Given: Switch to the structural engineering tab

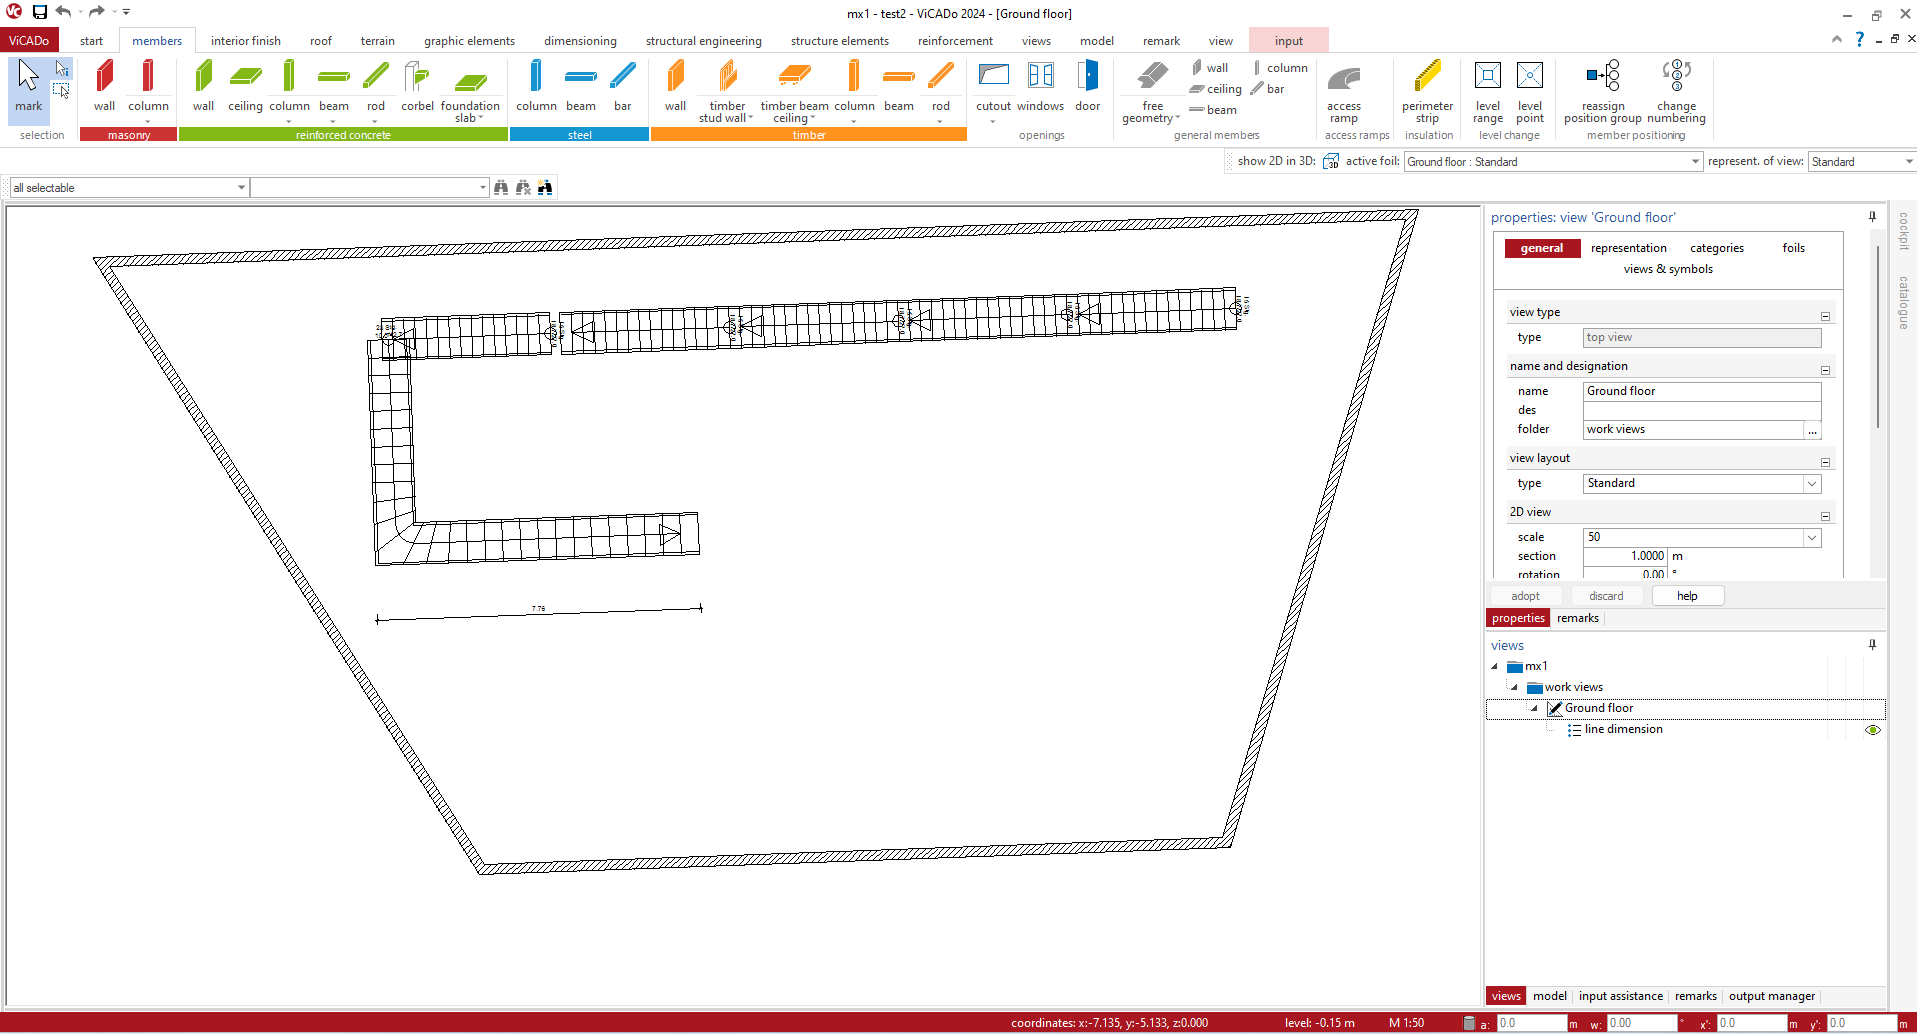Looking at the screenshot, I should pyautogui.click(x=703, y=41).
